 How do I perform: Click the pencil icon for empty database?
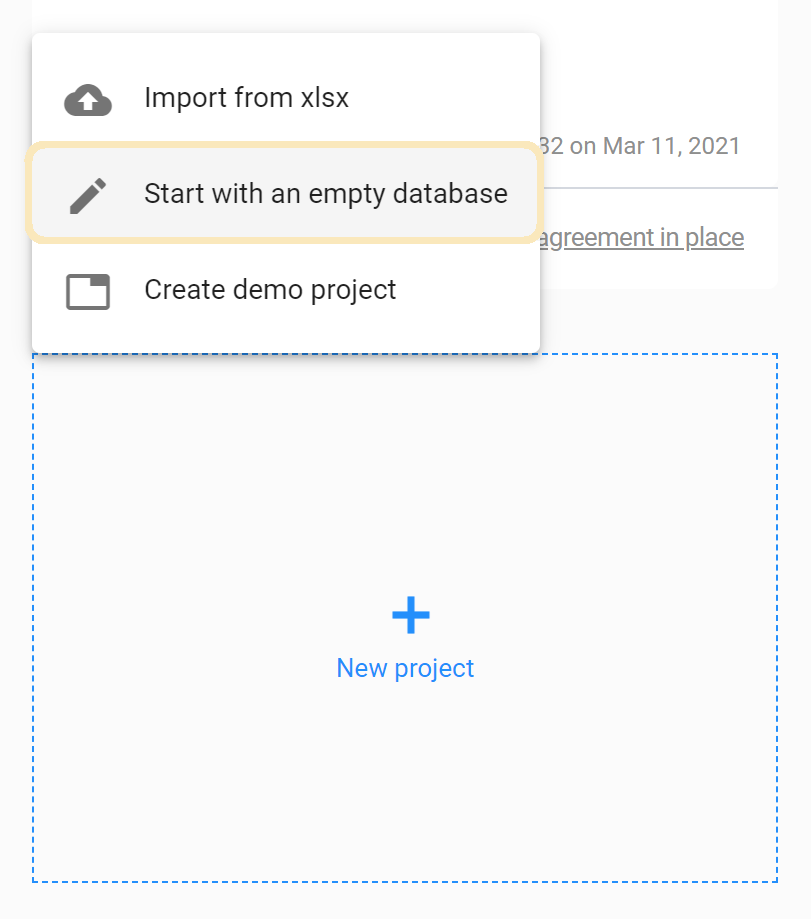tap(88, 196)
